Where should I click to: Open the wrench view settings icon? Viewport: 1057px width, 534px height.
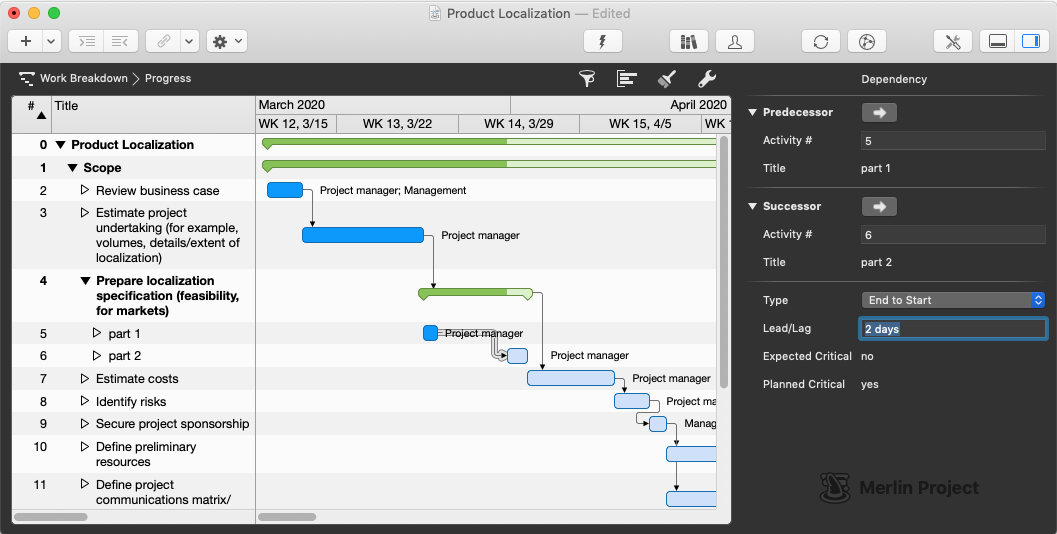[706, 79]
